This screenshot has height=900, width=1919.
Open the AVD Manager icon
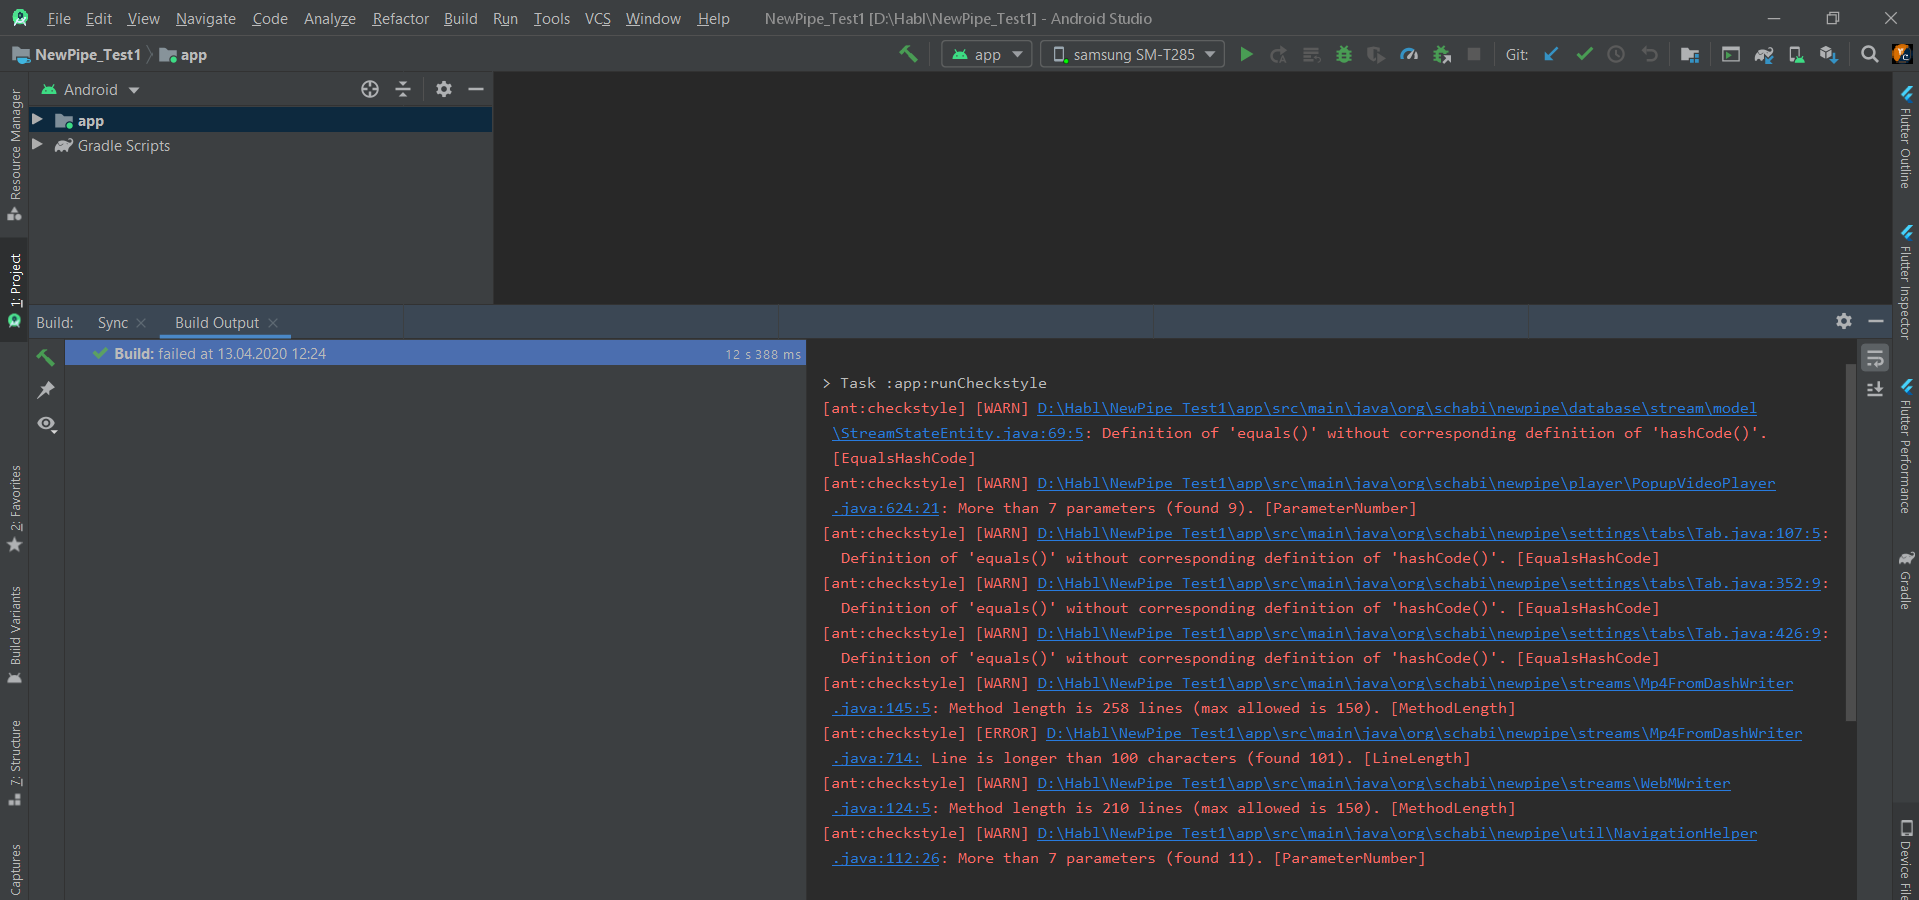[1796, 54]
